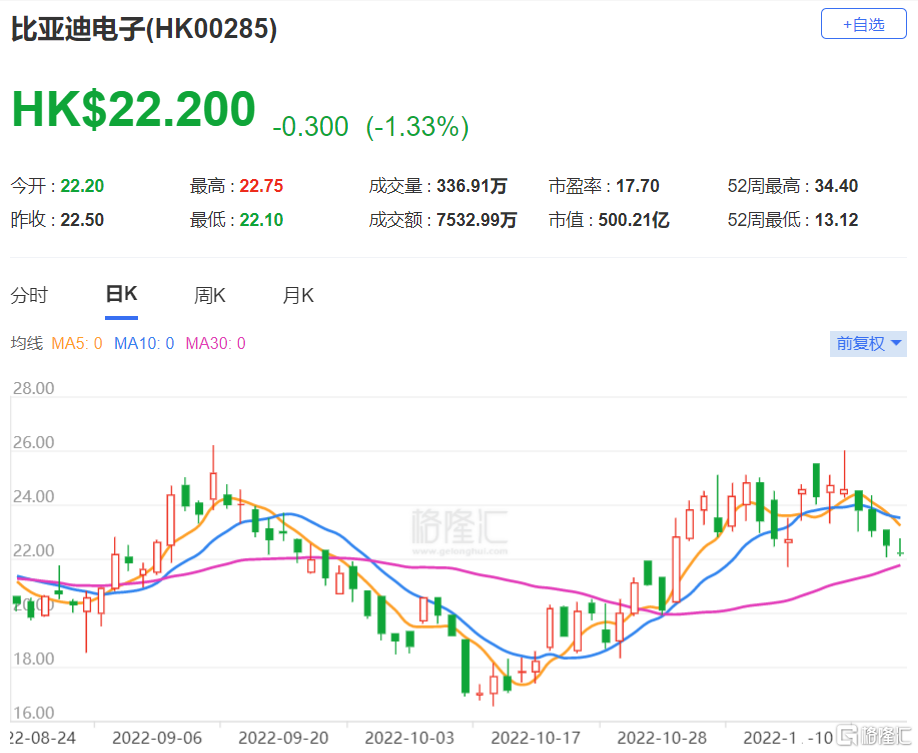The width and height of the screenshot is (918, 753).
Task: Click the MA10 moving average label
Action: [x=144, y=343]
